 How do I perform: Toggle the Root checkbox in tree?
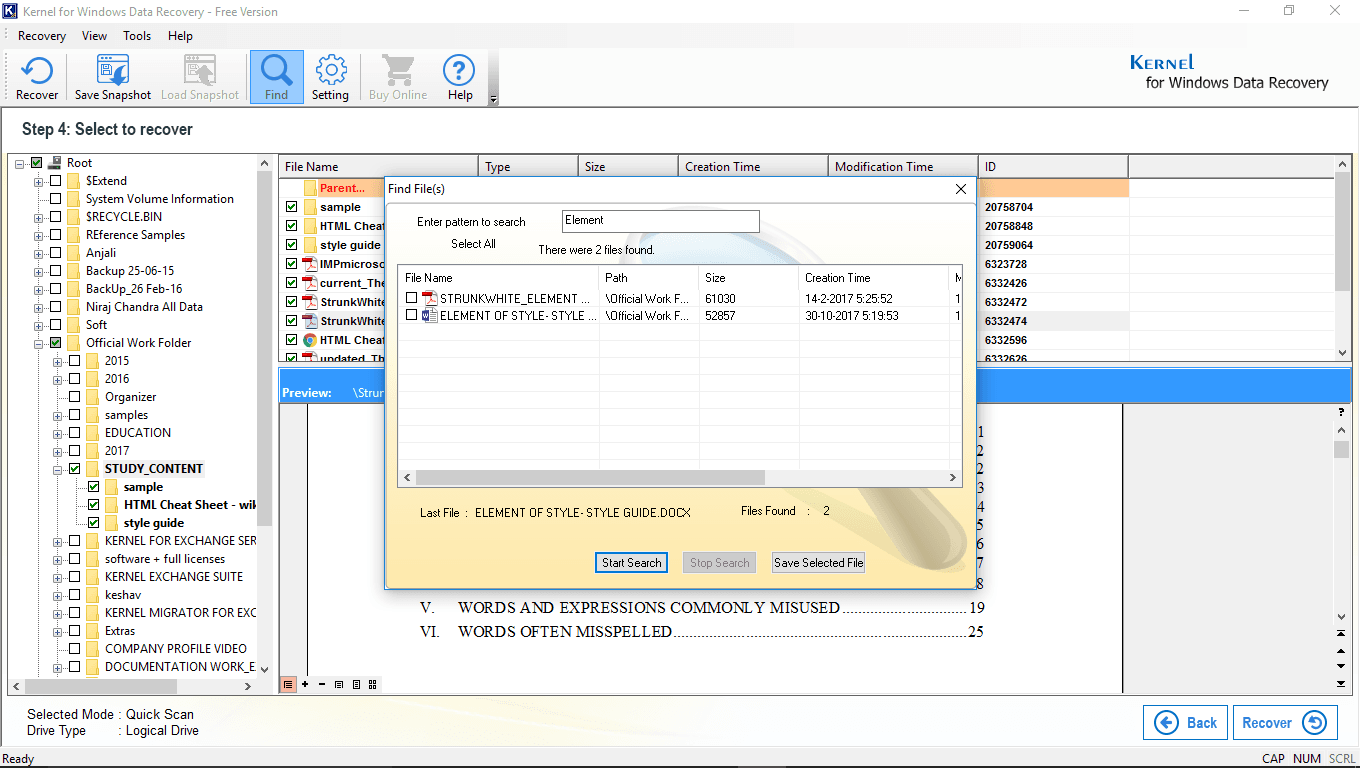(37, 163)
